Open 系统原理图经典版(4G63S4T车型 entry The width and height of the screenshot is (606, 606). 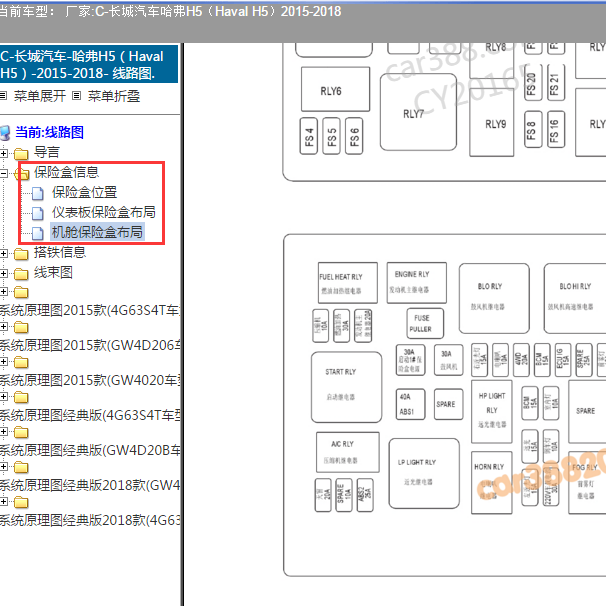tap(90, 415)
